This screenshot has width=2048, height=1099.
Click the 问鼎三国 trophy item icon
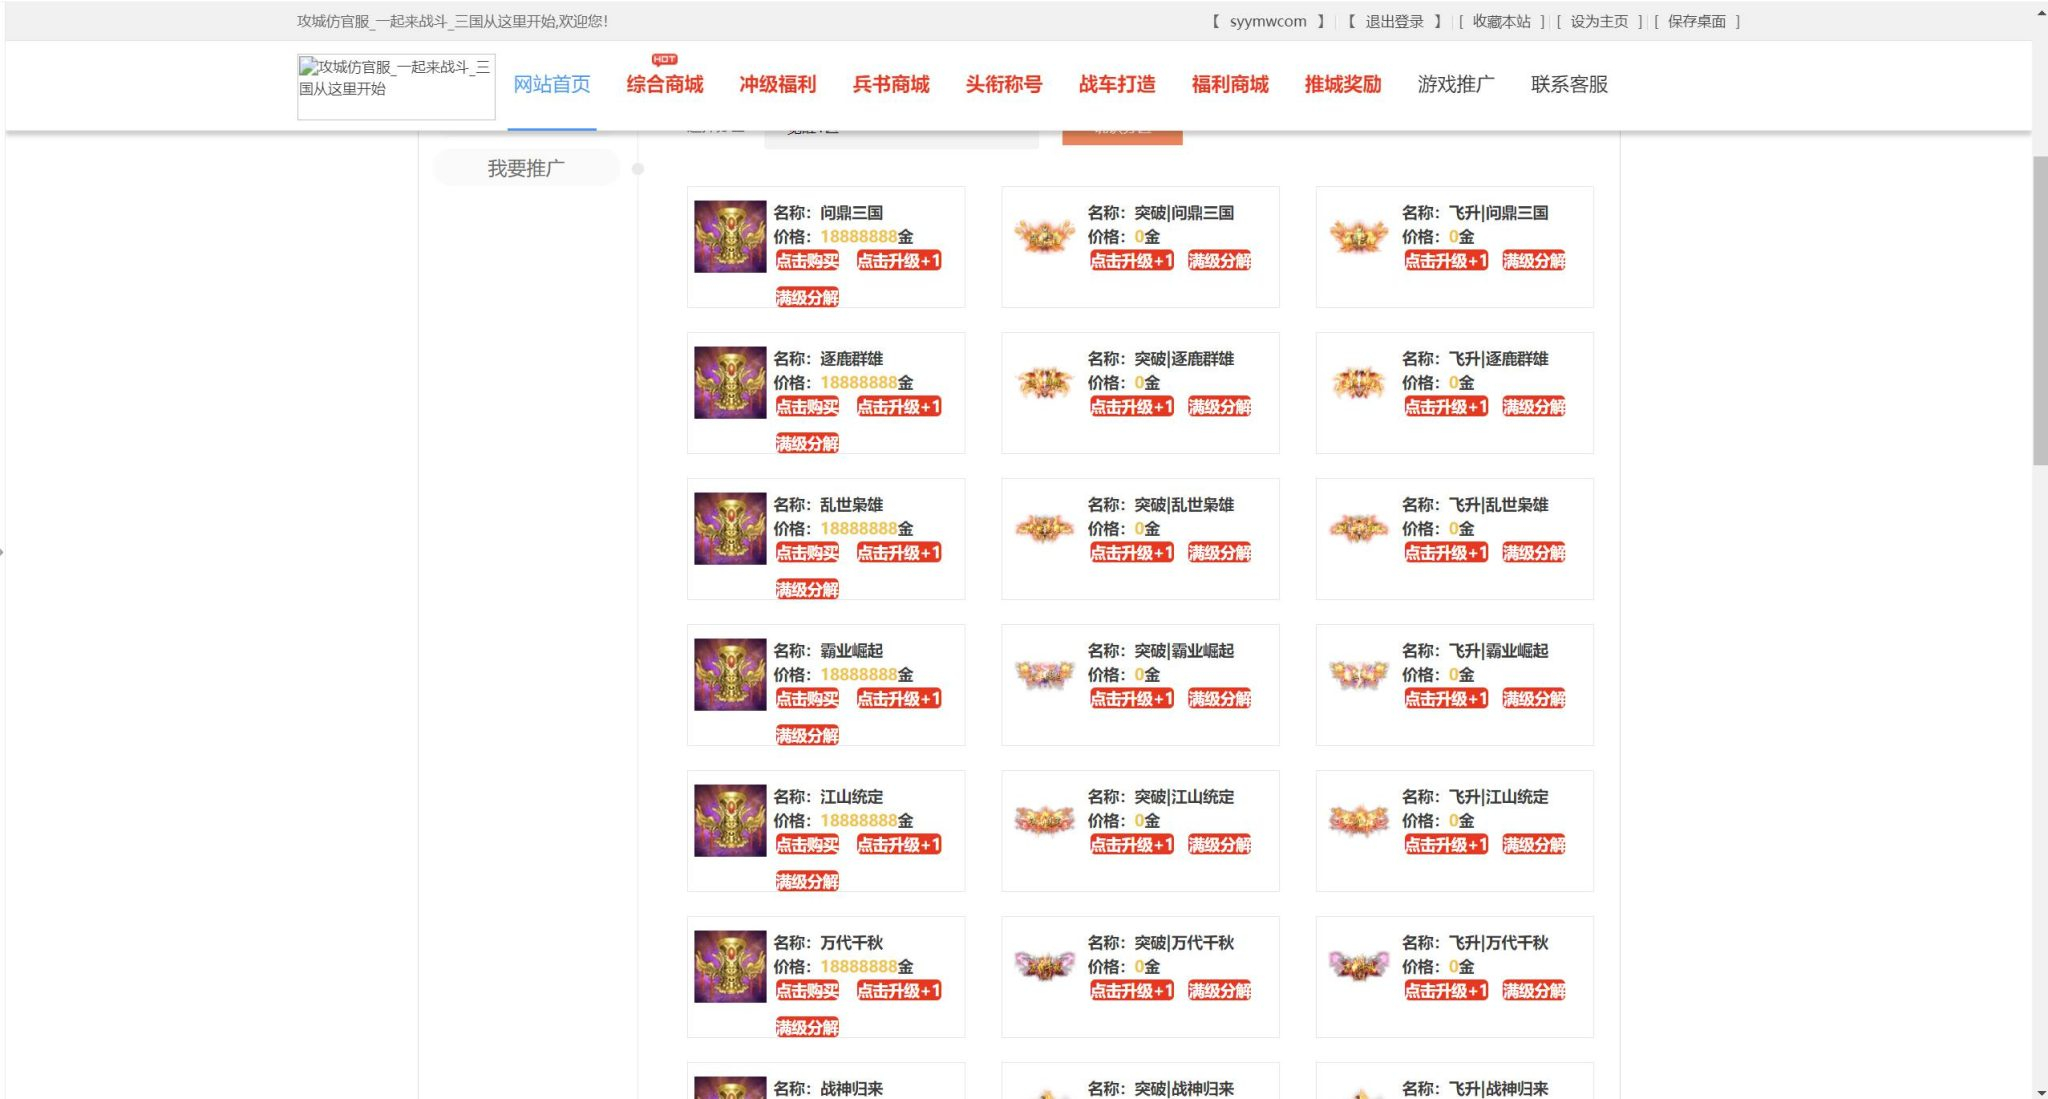pyautogui.click(x=730, y=237)
